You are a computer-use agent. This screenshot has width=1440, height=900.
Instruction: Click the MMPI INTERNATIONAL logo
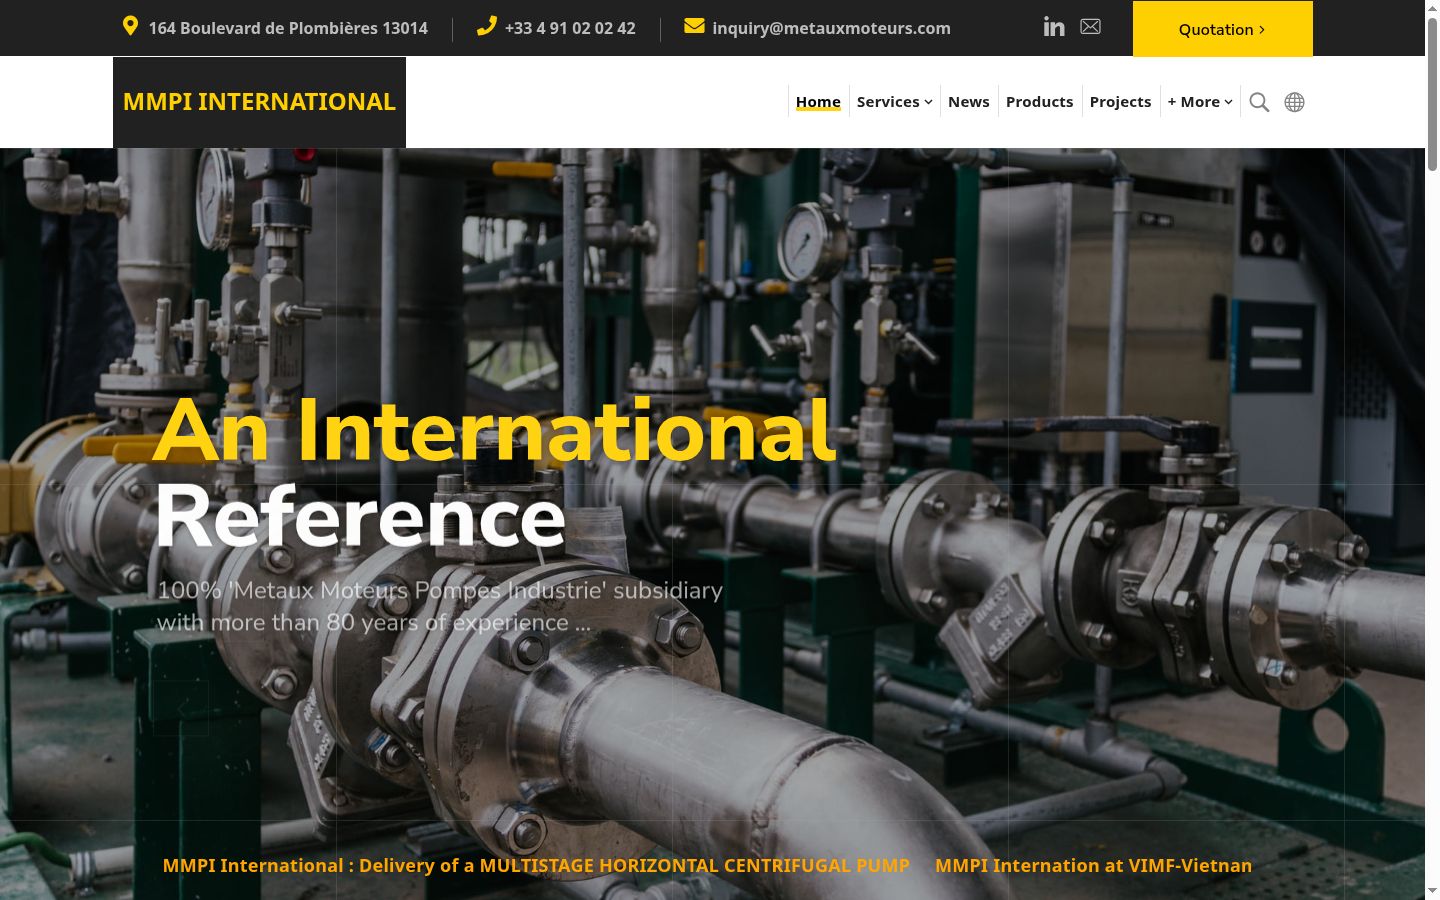[x=259, y=102]
